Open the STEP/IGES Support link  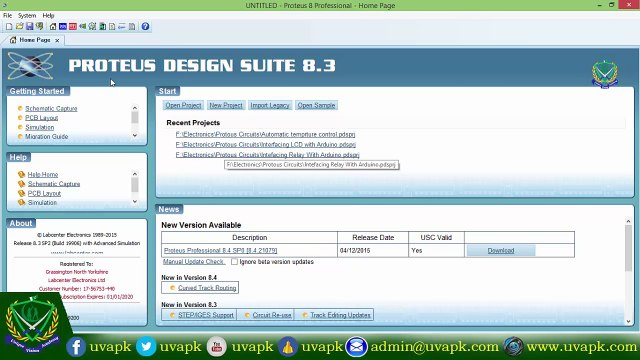pyautogui.click(x=206, y=315)
